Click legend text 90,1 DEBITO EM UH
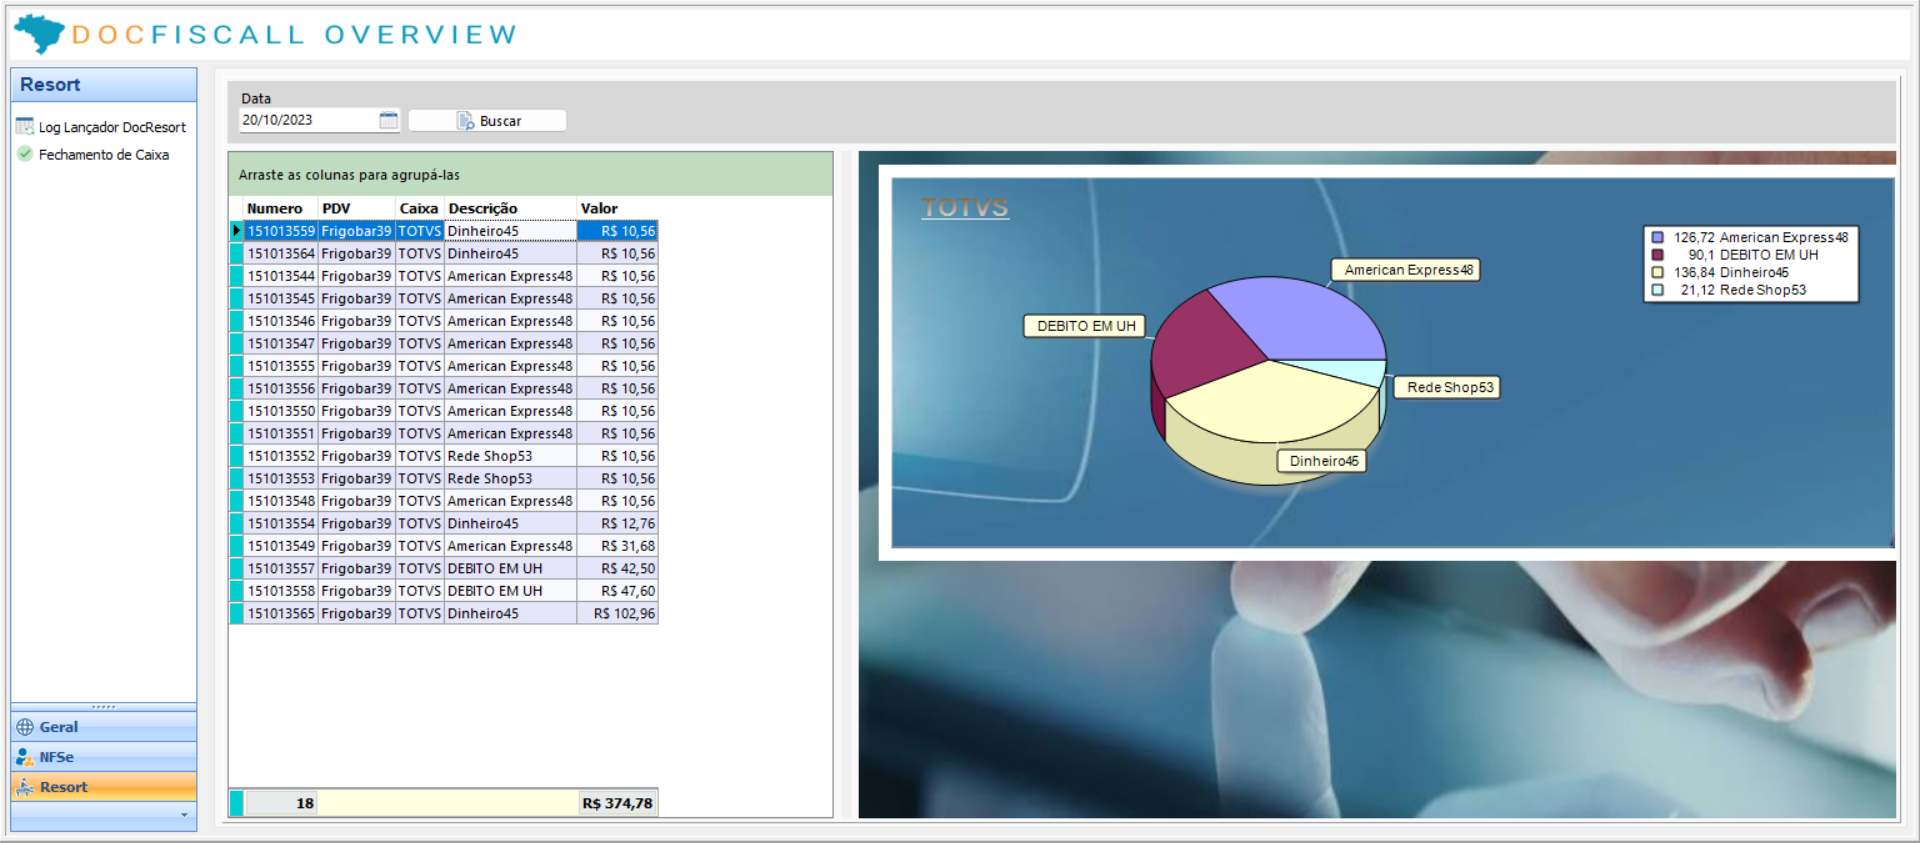Image resolution: width=1920 pixels, height=843 pixels. 1753,255
